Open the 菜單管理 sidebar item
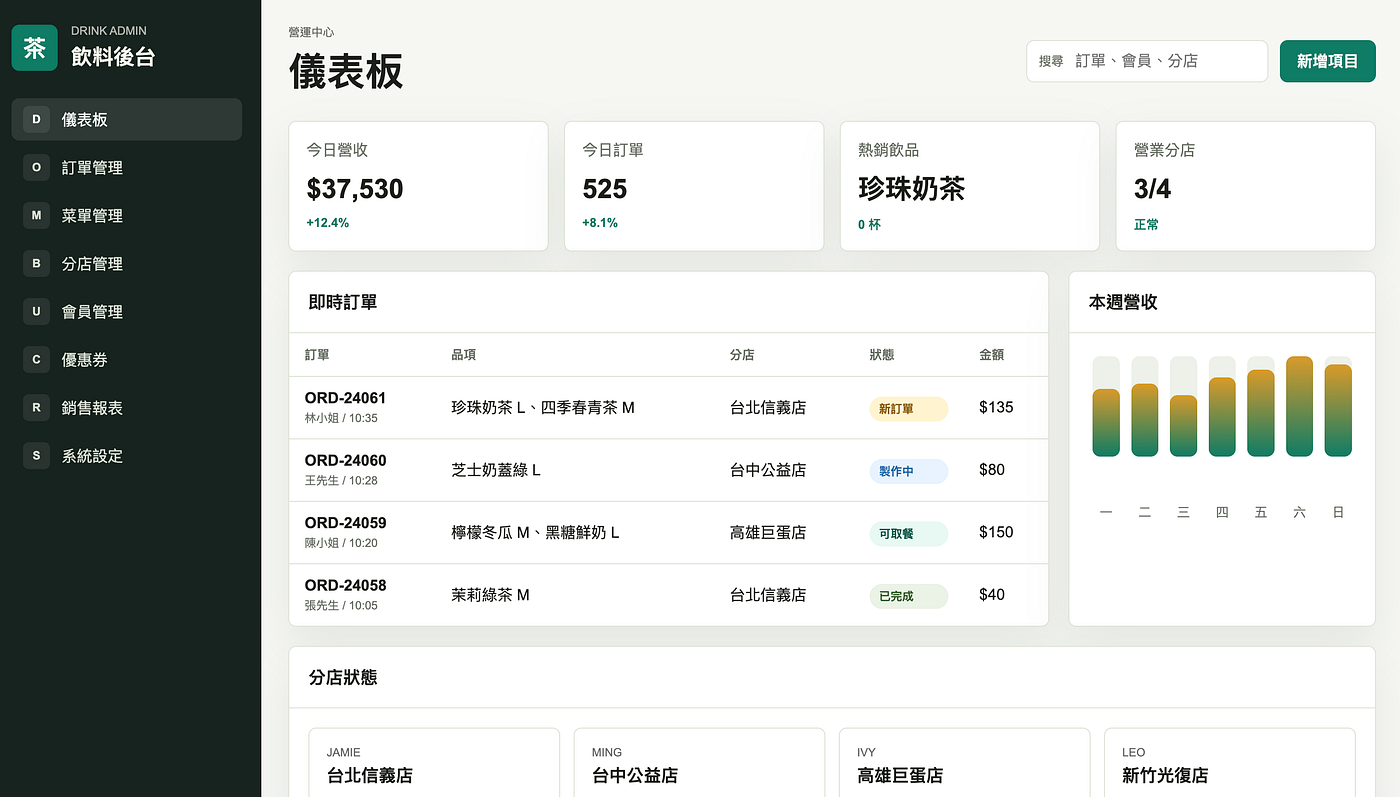This screenshot has width=1400, height=797. [127, 216]
